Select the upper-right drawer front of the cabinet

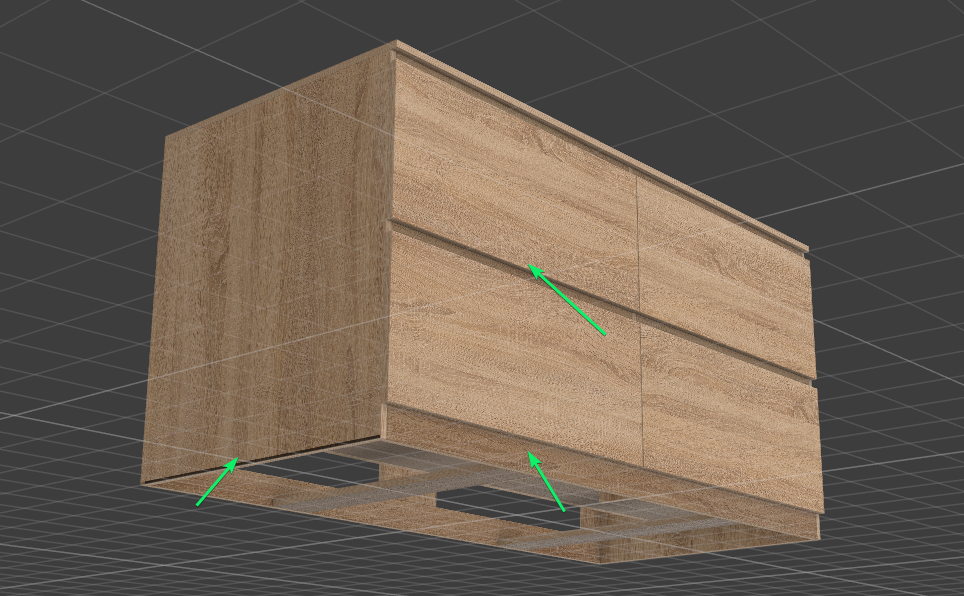724,274
